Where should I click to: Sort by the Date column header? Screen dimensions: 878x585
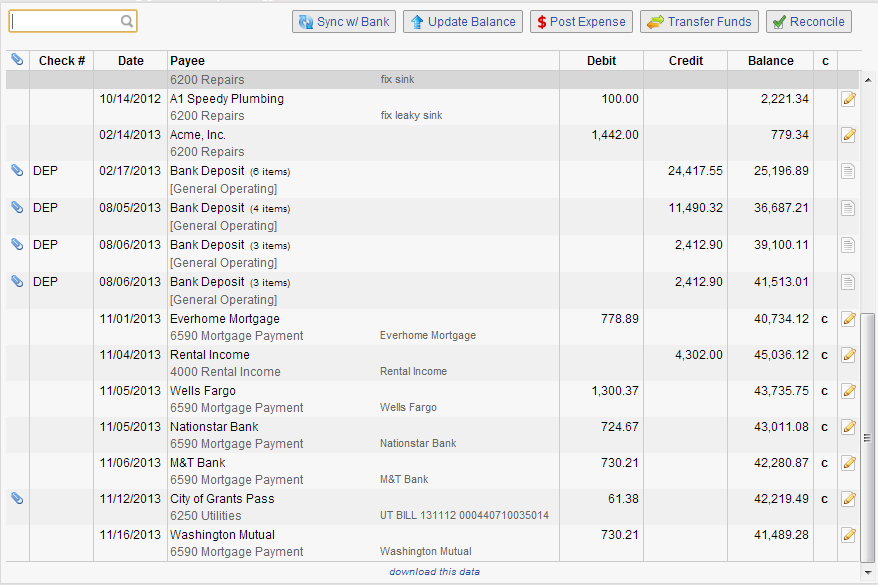coord(130,61)
